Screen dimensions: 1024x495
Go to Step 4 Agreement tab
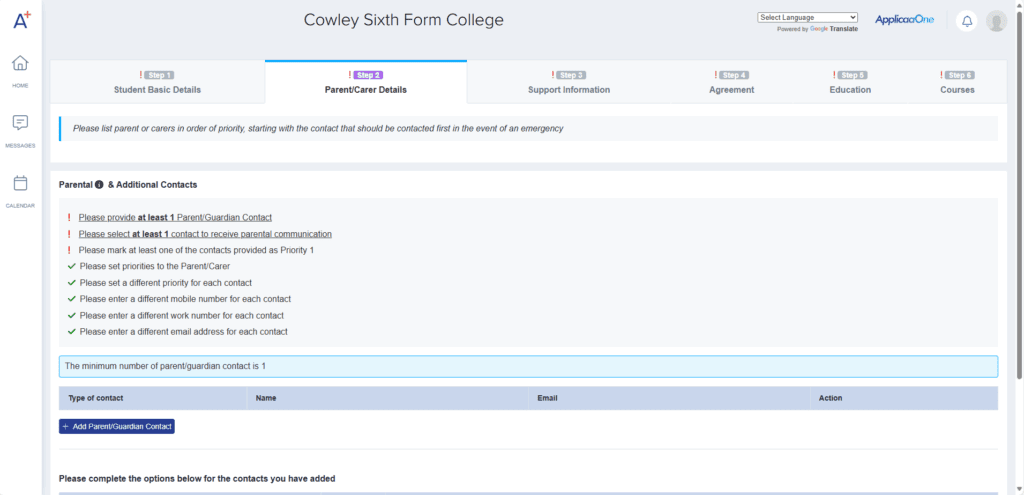click(x=732, y=82)
